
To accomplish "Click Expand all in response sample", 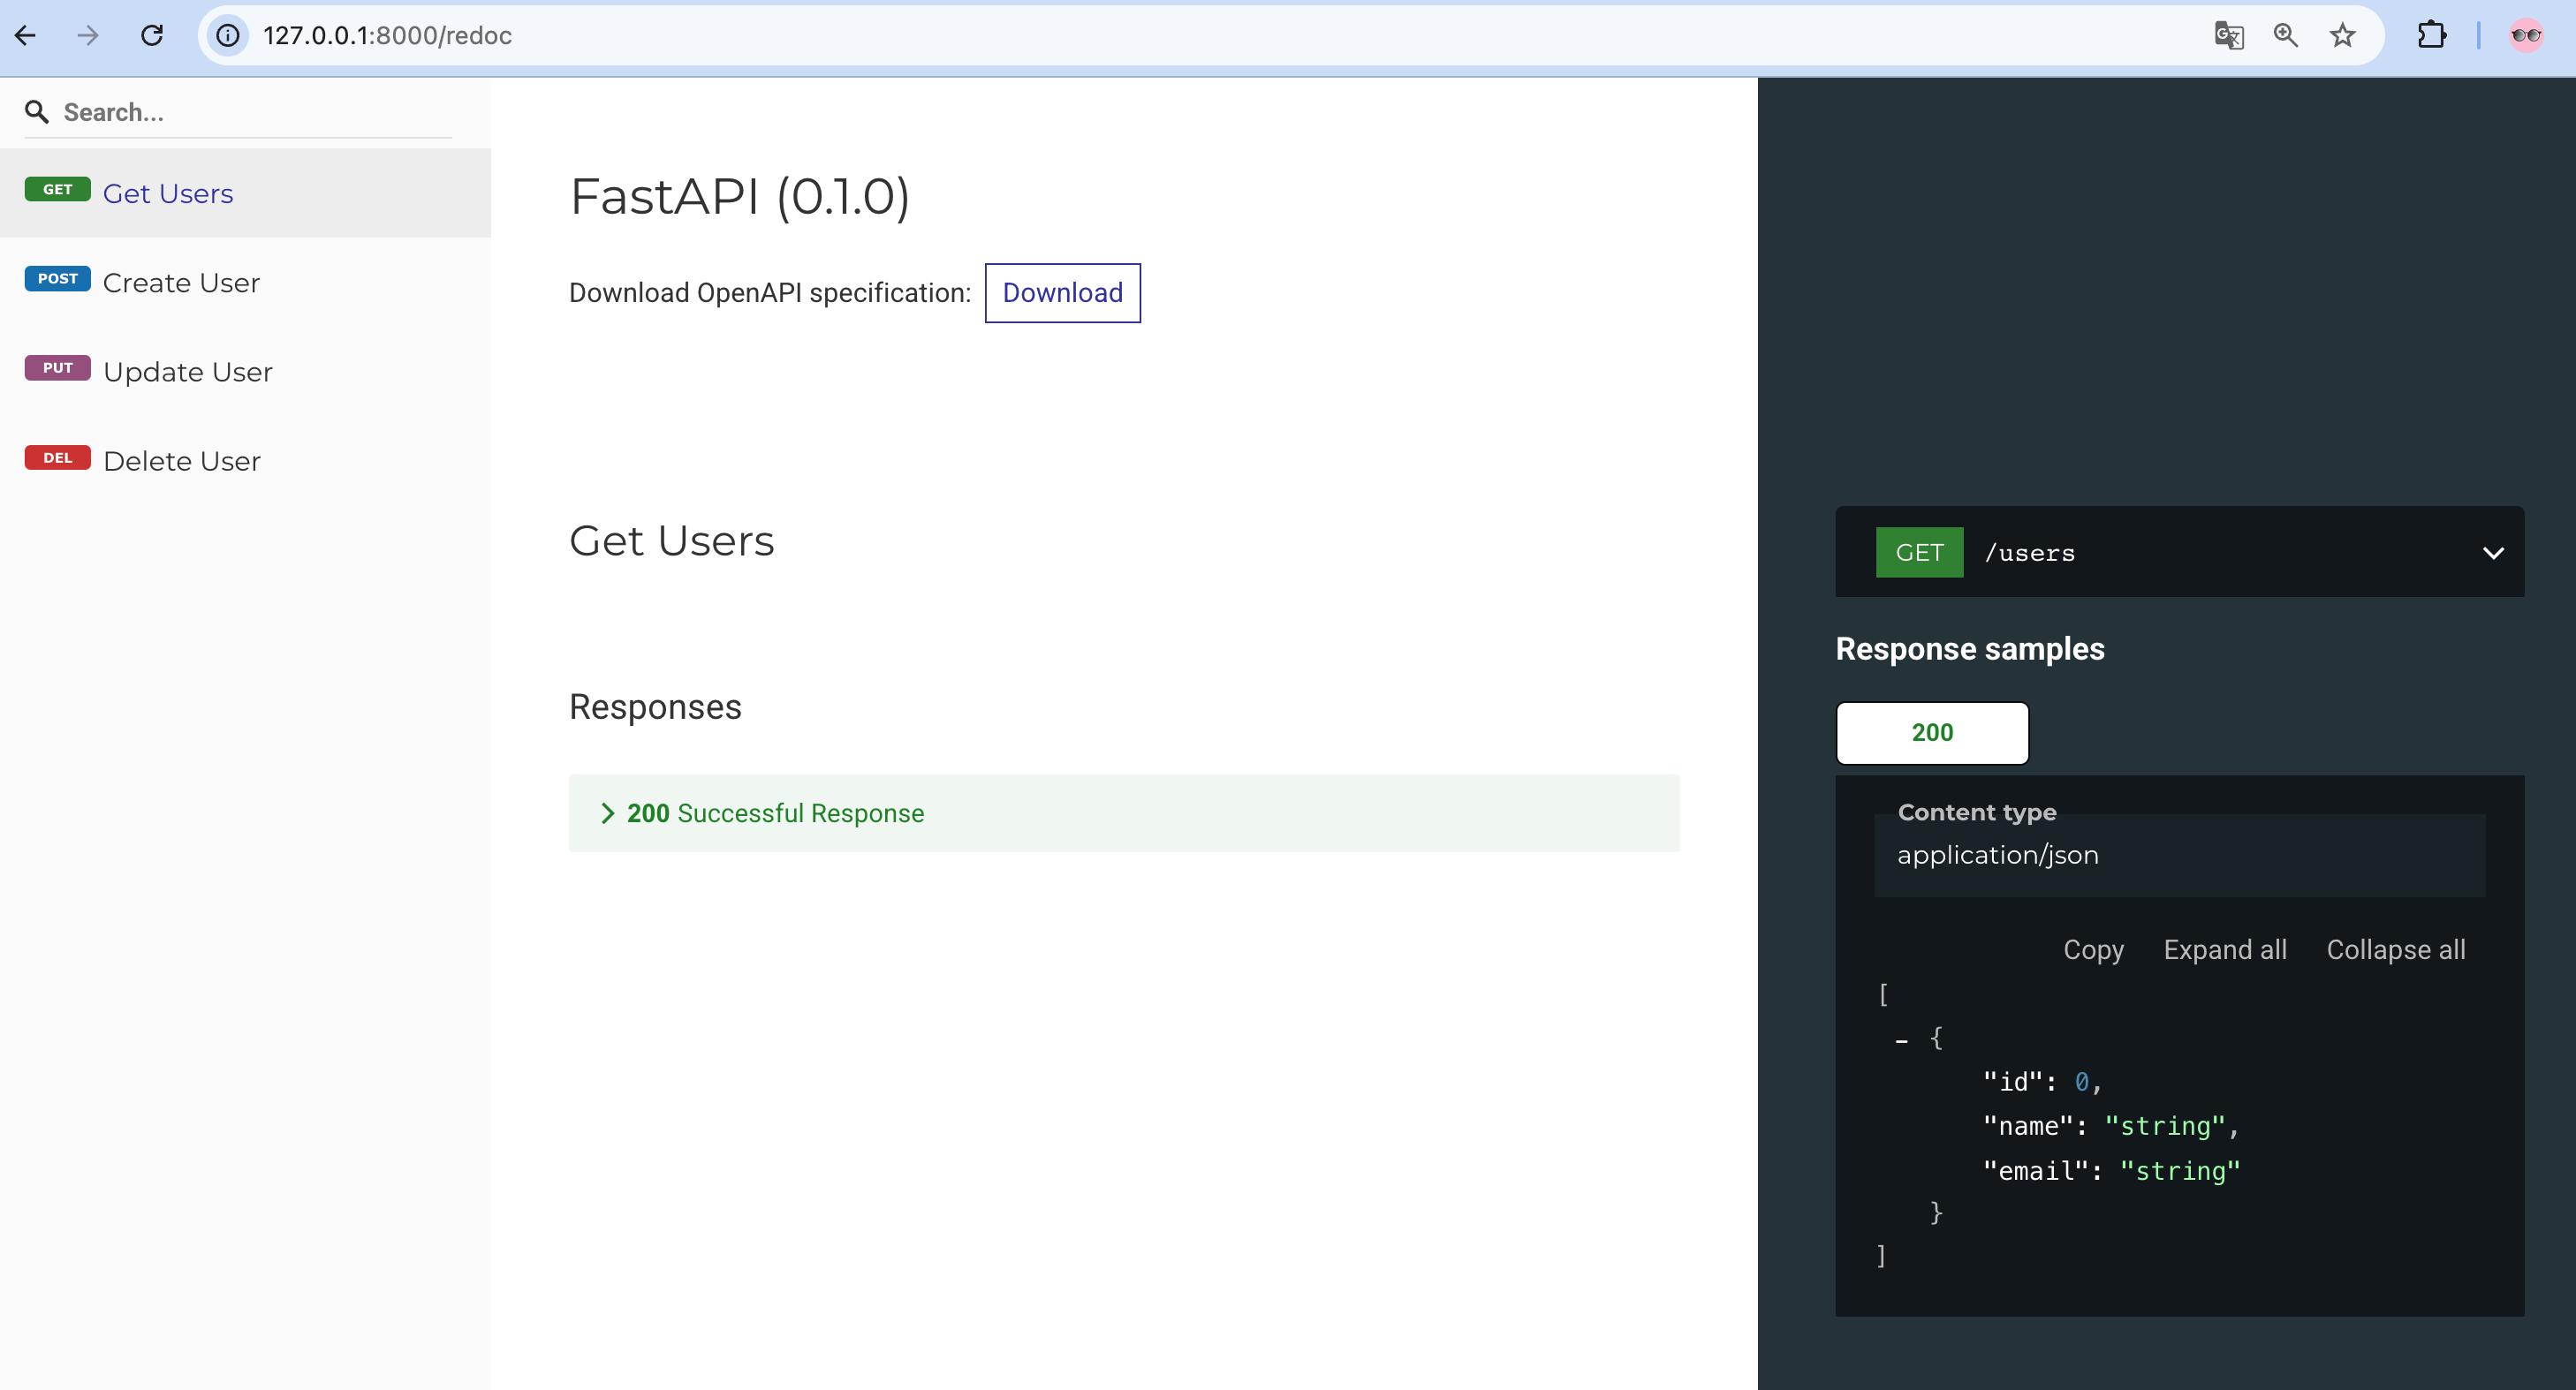I will (x=2224, y=950).
